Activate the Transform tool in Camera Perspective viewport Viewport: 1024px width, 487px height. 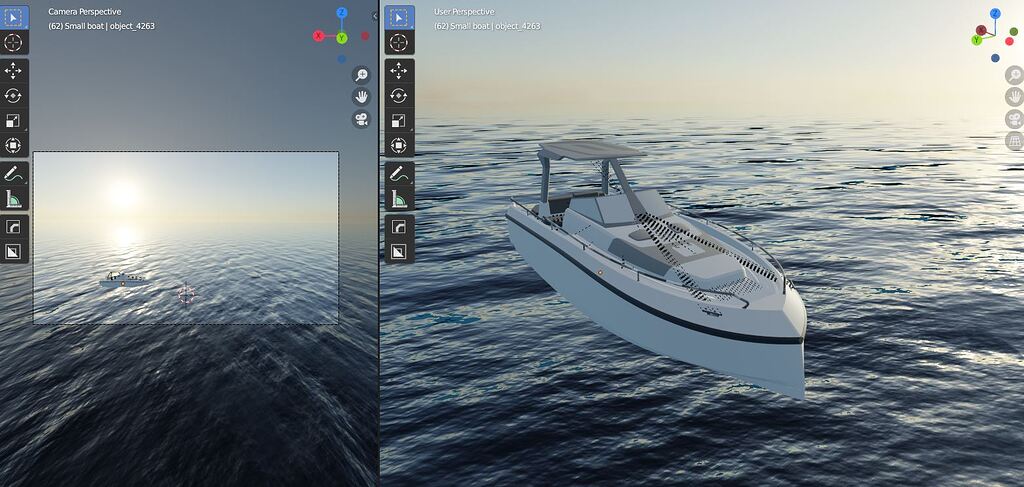[13, 146]
